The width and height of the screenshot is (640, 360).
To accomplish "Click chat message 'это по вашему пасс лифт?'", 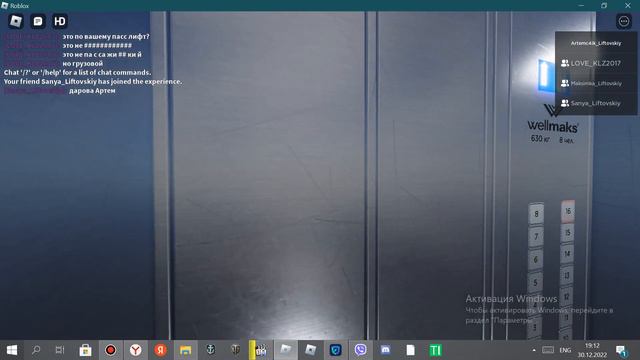I will (106, 36).
